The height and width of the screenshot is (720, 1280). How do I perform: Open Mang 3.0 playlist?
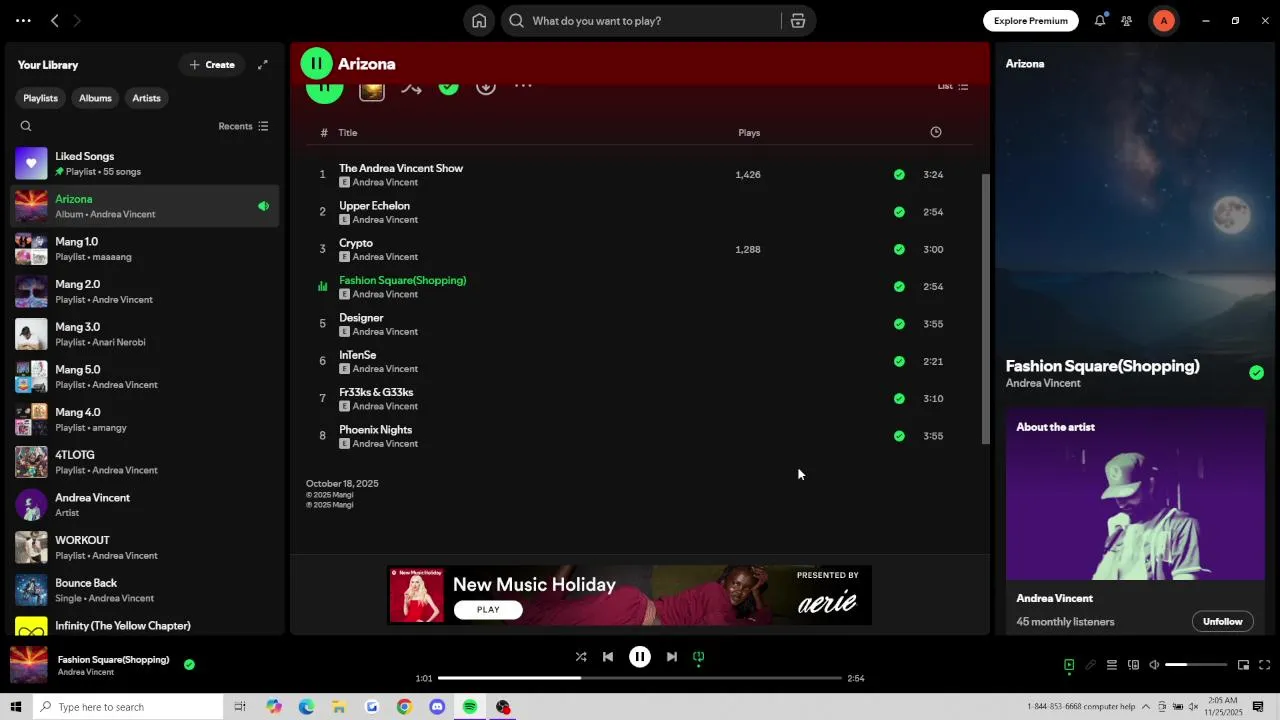click(145, 334)
